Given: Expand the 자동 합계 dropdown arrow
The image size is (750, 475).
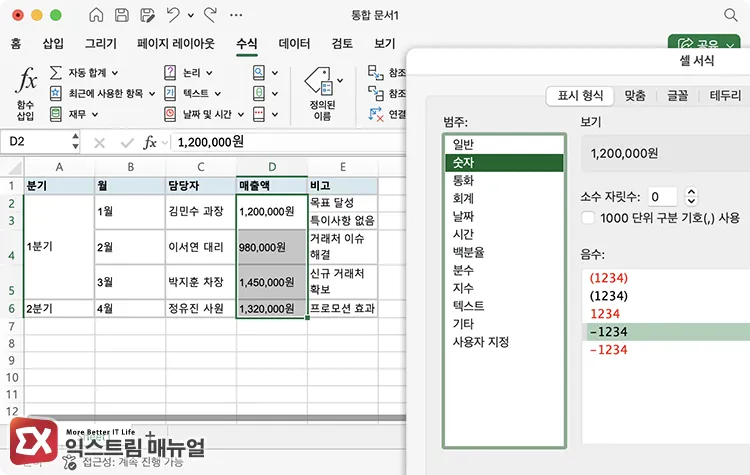Looking at the screenshot, I should pyautogui.click(x=115, y=73).
